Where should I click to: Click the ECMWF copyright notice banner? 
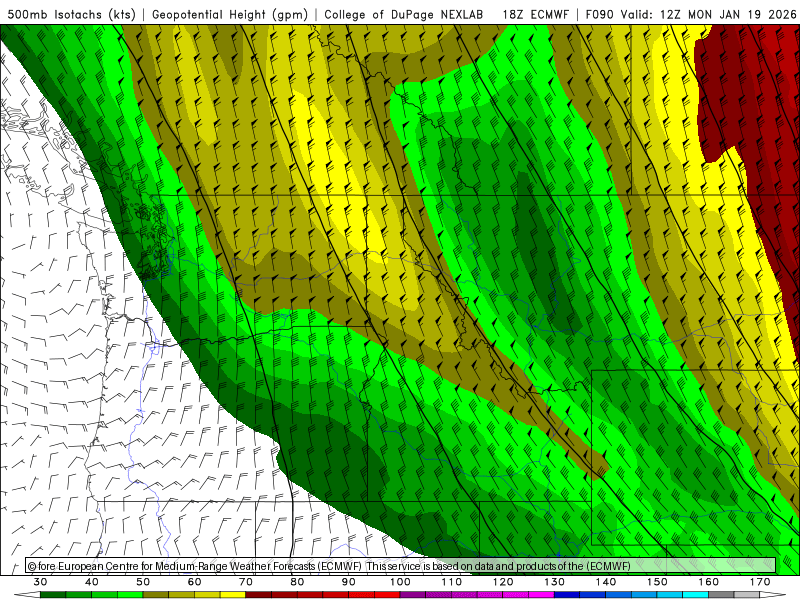point(401,566)
